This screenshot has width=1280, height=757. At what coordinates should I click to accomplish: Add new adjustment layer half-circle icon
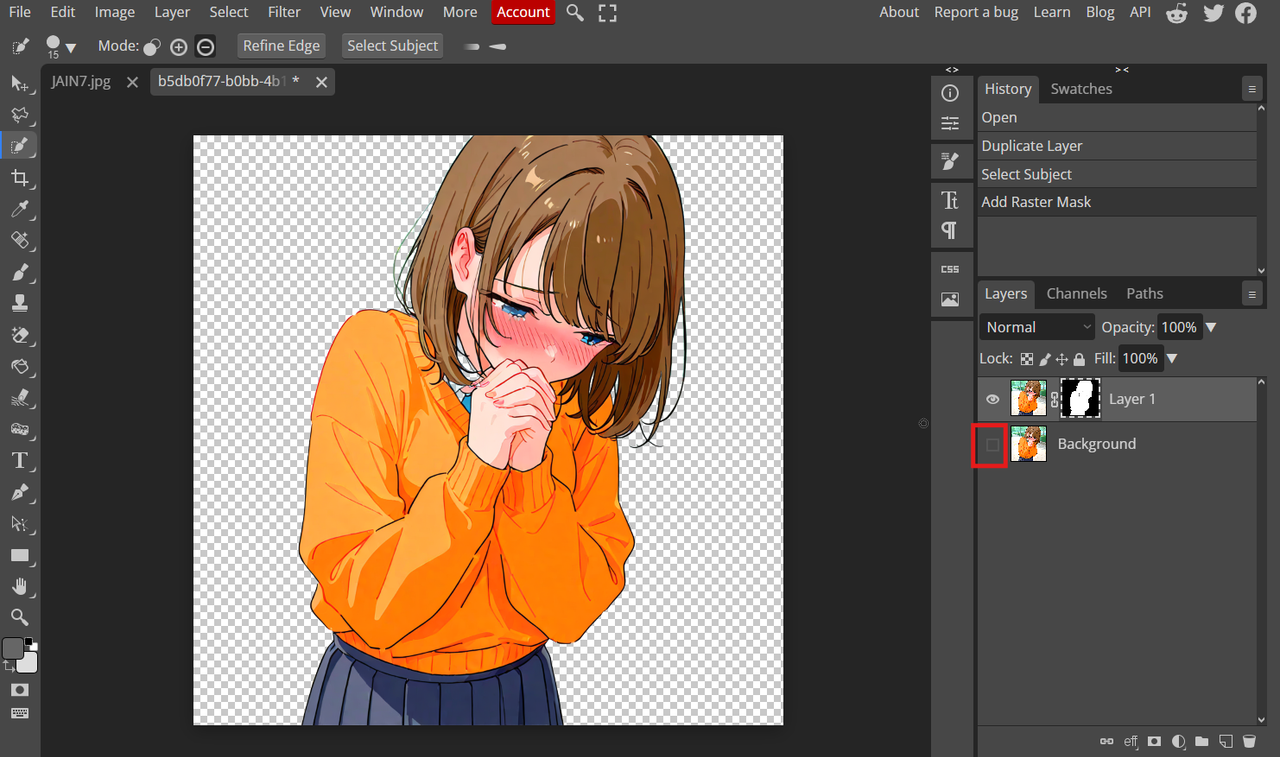(1179, 742)
